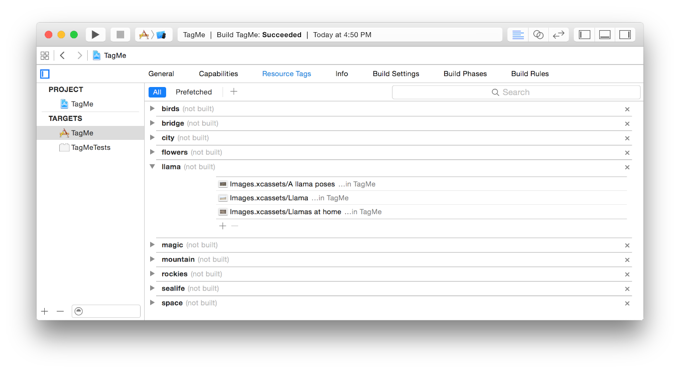Delete the rockies tag

627,275
